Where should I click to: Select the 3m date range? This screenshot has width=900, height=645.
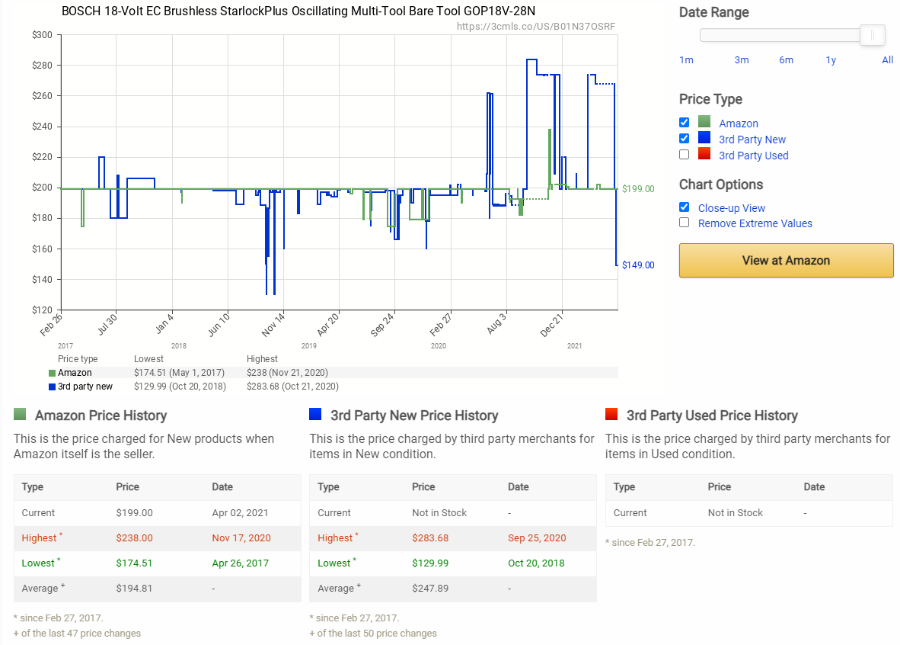[x=742, y=60]
